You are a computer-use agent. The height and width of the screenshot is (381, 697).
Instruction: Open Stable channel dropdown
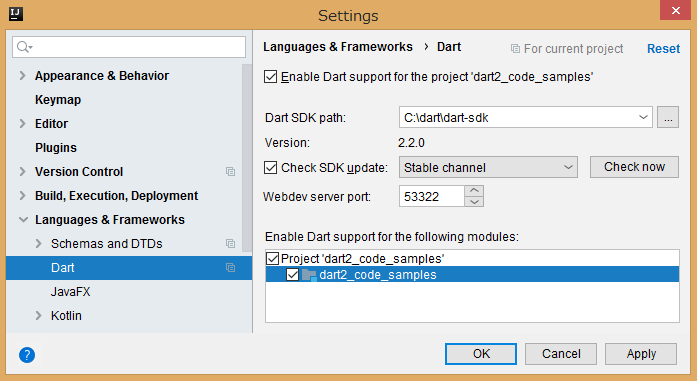pos(568,168)
